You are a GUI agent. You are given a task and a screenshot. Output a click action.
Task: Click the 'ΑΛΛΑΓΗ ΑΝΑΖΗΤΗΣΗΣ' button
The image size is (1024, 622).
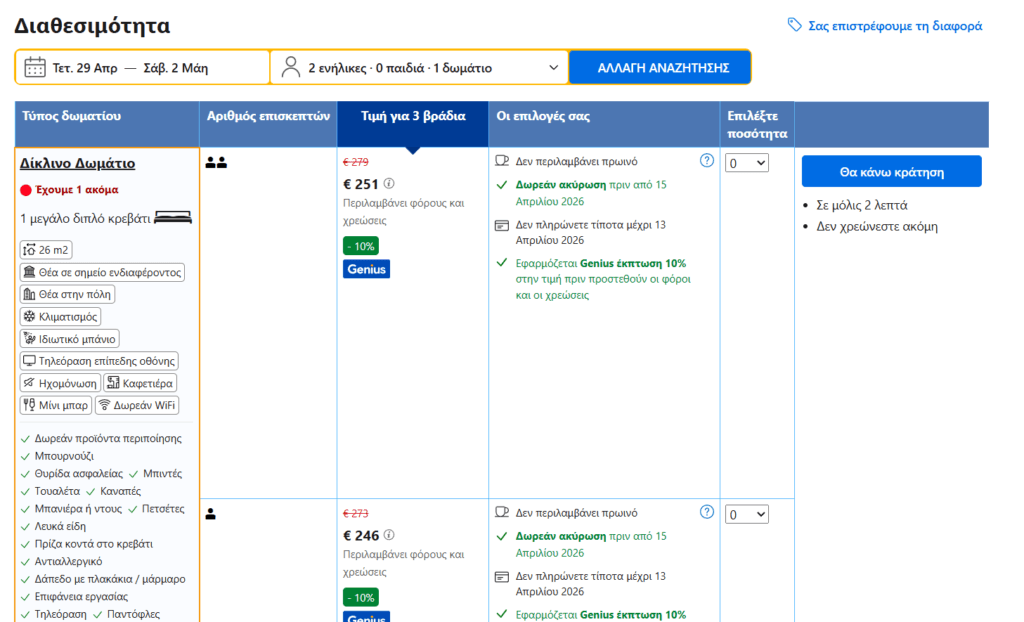tap(659, 68)
